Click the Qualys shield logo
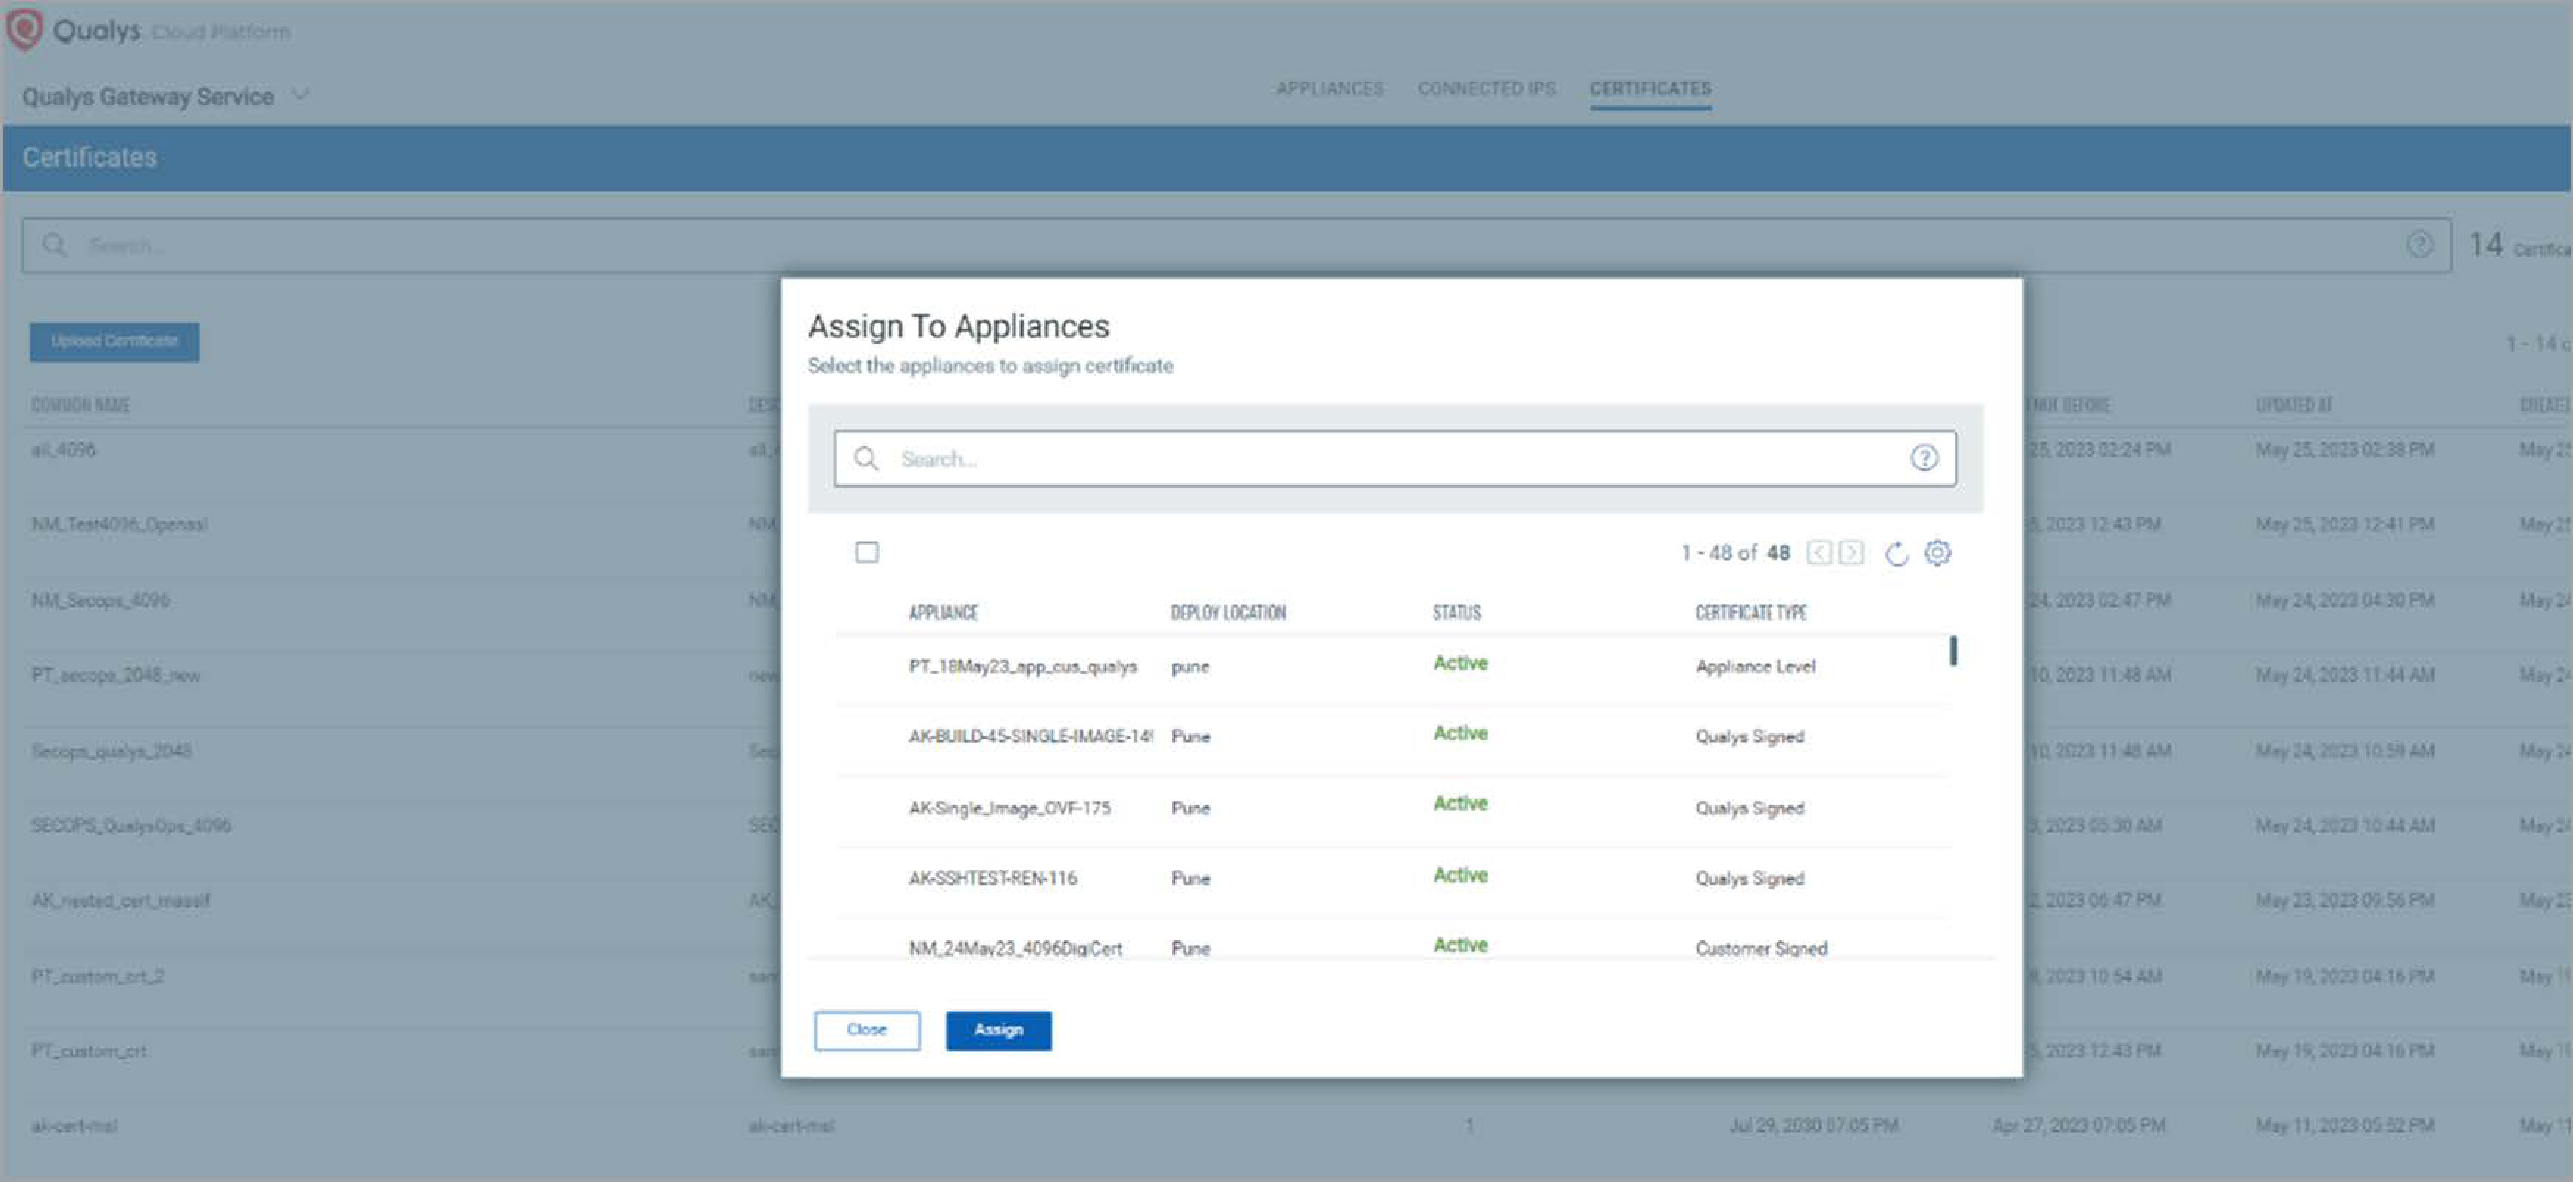The image size is (2573, 1182). [x=25, y=29]
